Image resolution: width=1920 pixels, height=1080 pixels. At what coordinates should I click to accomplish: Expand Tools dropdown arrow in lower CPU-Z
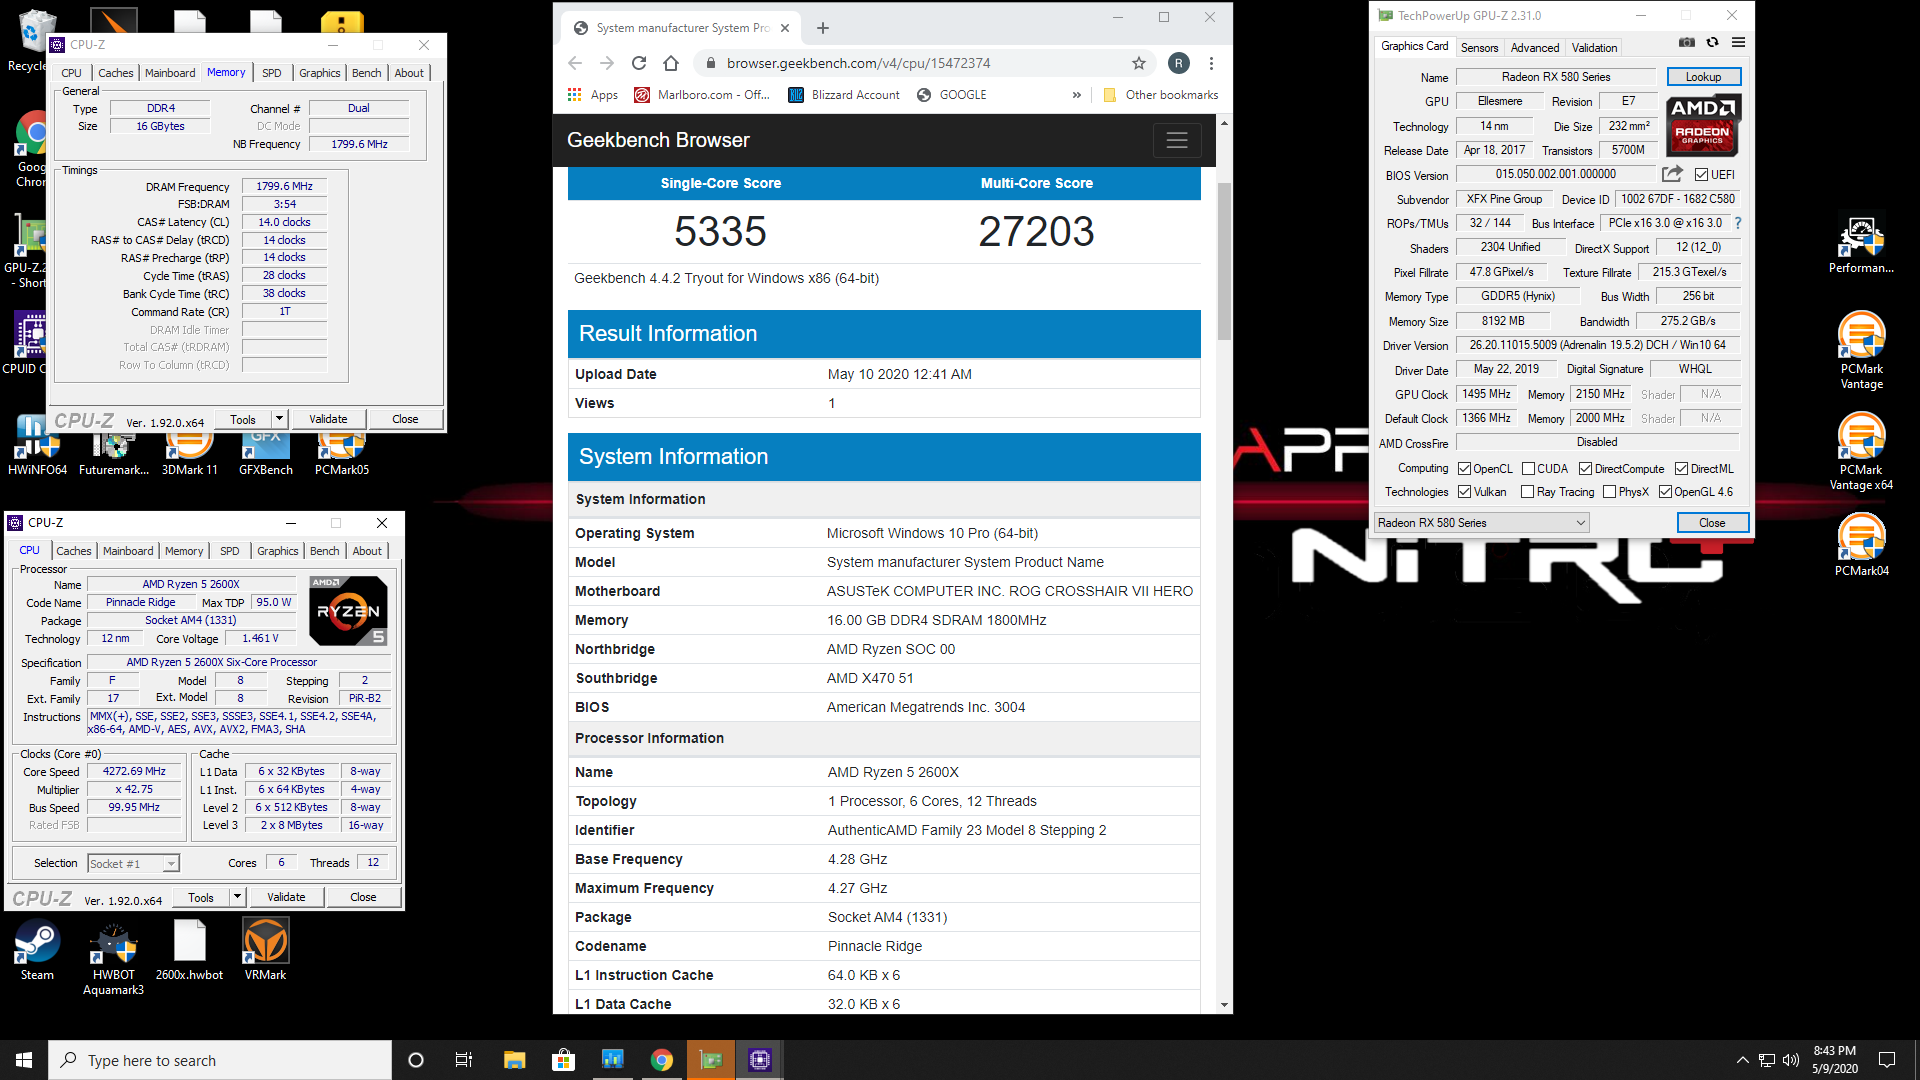pos(237,897)
